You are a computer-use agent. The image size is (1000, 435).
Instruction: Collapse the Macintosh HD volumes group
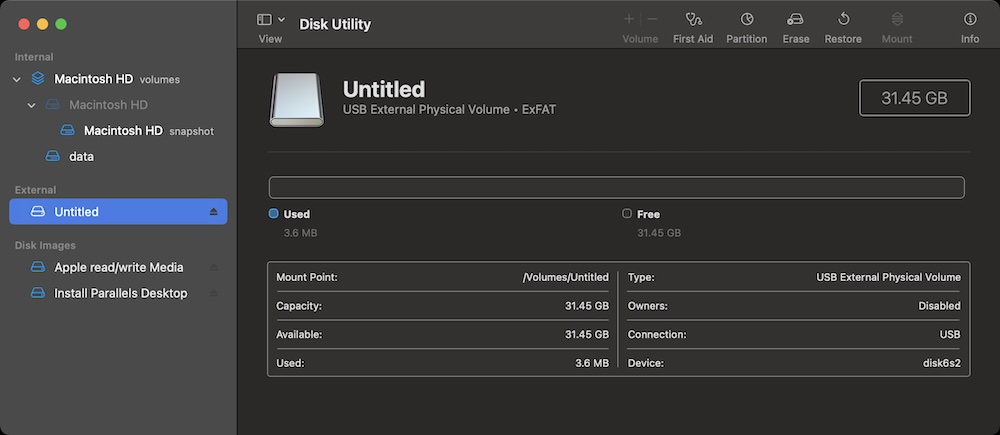(x=17, y=79)
